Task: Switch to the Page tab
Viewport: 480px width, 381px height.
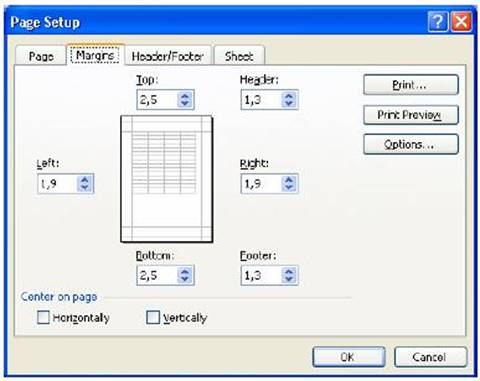Action: 41,56
